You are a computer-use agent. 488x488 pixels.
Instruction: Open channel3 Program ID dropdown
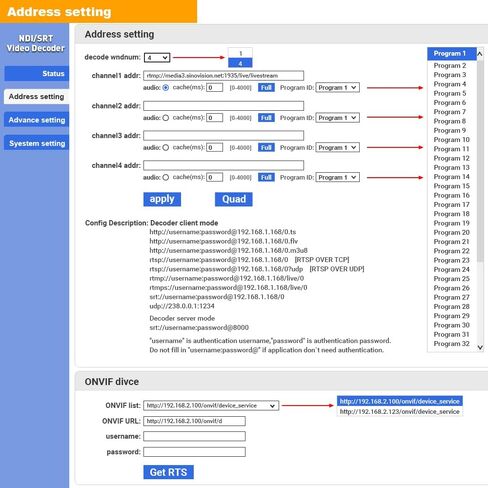point(338,147)
